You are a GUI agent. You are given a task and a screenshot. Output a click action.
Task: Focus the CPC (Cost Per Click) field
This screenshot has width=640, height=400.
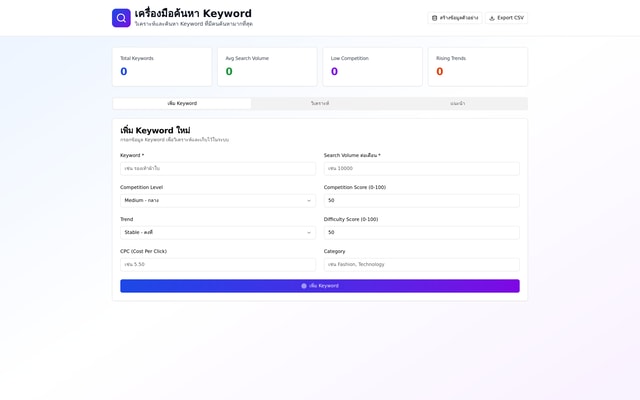tap(218, 264)
